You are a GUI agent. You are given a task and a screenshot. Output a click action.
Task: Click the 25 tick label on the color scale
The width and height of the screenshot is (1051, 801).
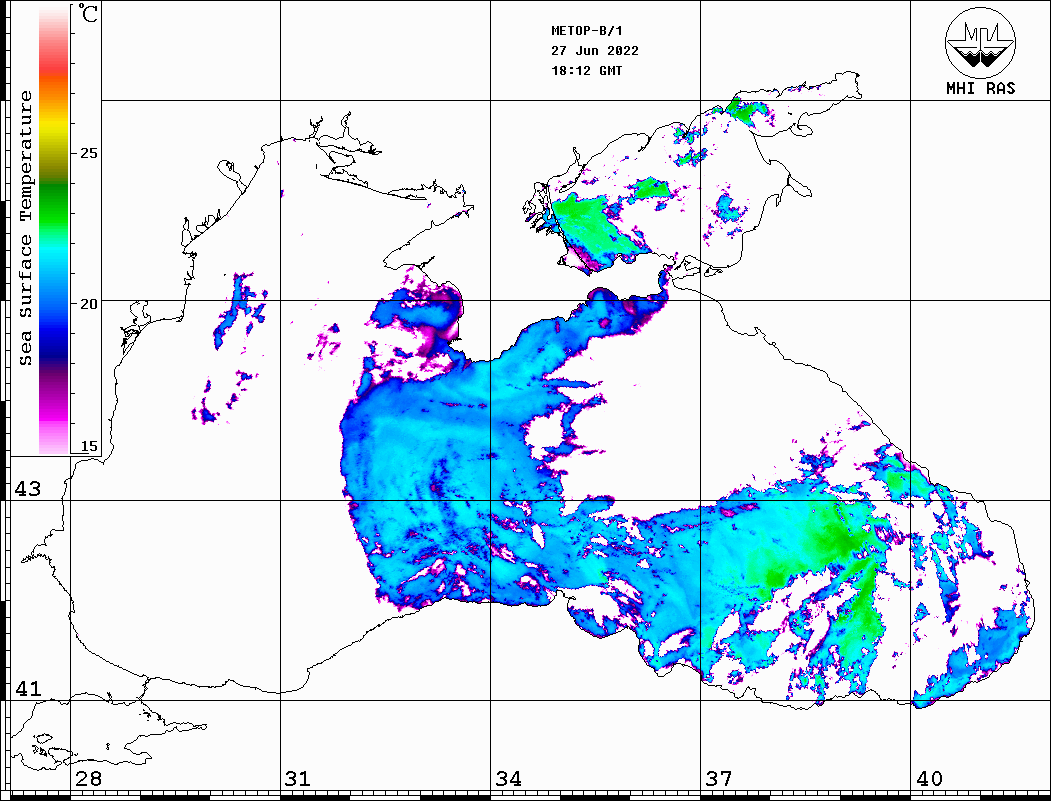88,153
